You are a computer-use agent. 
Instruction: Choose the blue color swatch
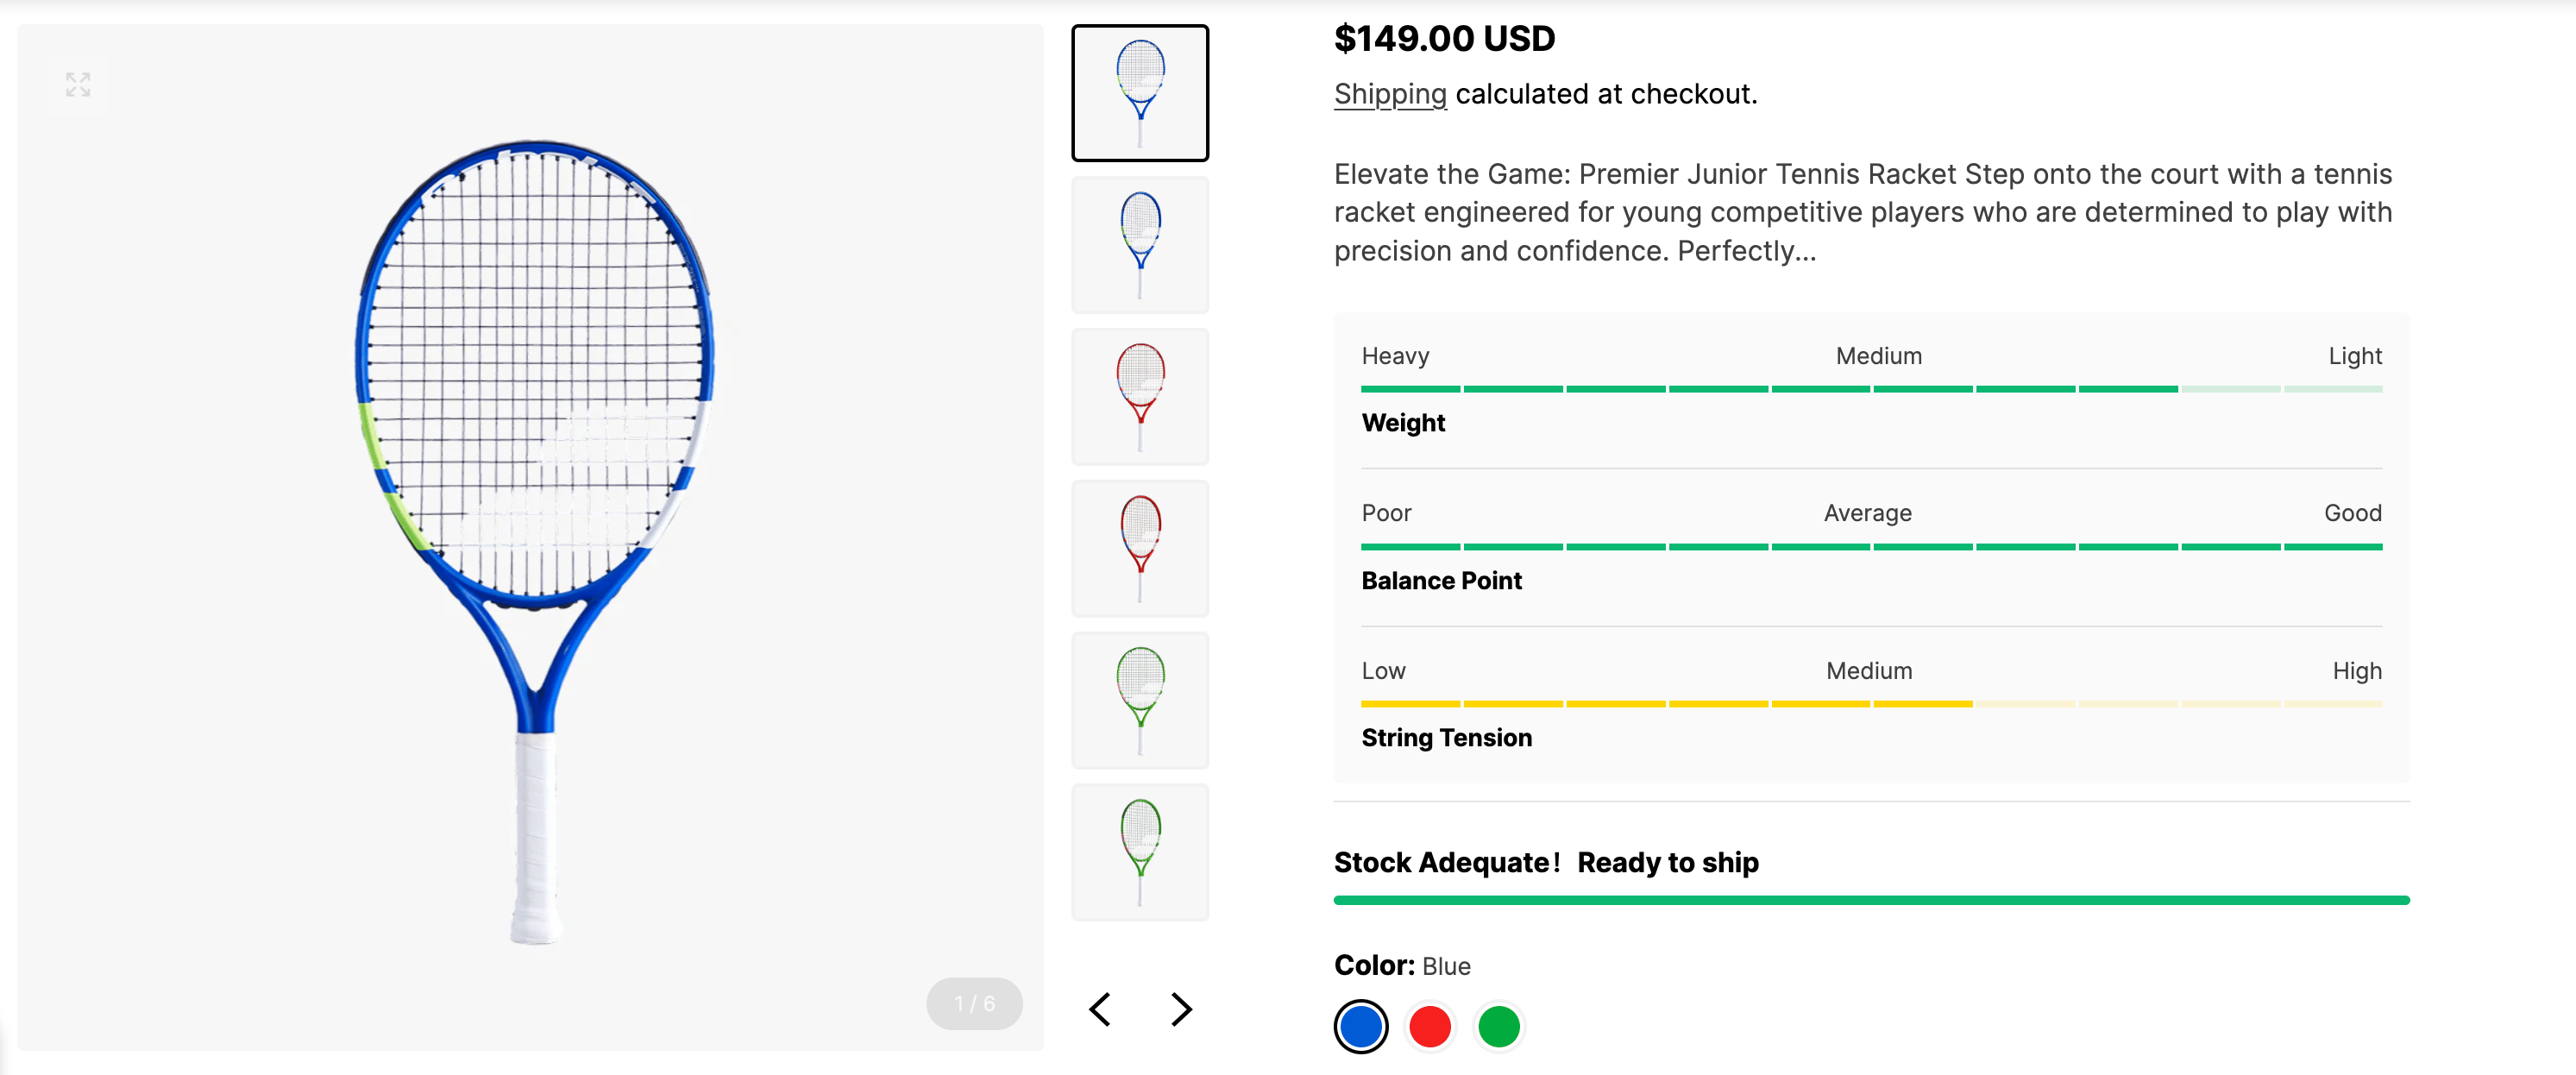[1361, 1027]
